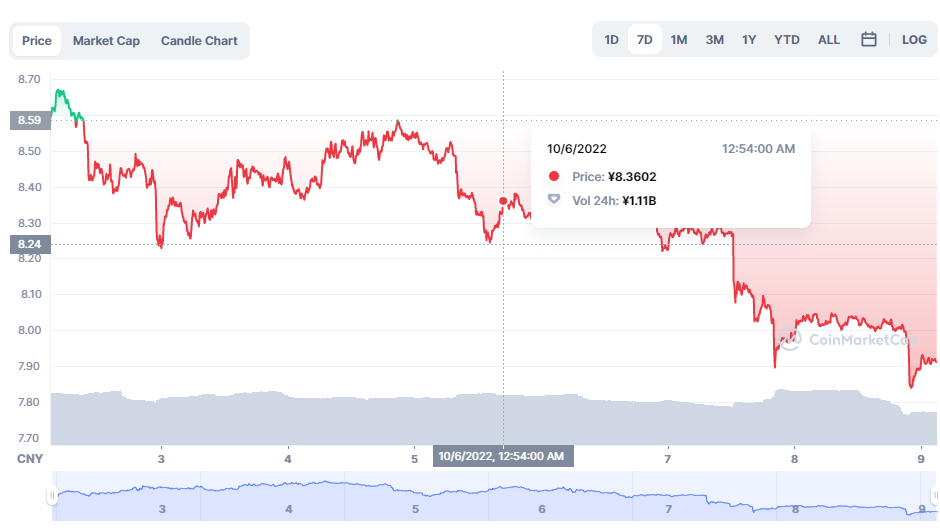Switch to the Market Cap tab
Image resolution: width=940 pixels, height=532 pixels.
coord(106,41)
